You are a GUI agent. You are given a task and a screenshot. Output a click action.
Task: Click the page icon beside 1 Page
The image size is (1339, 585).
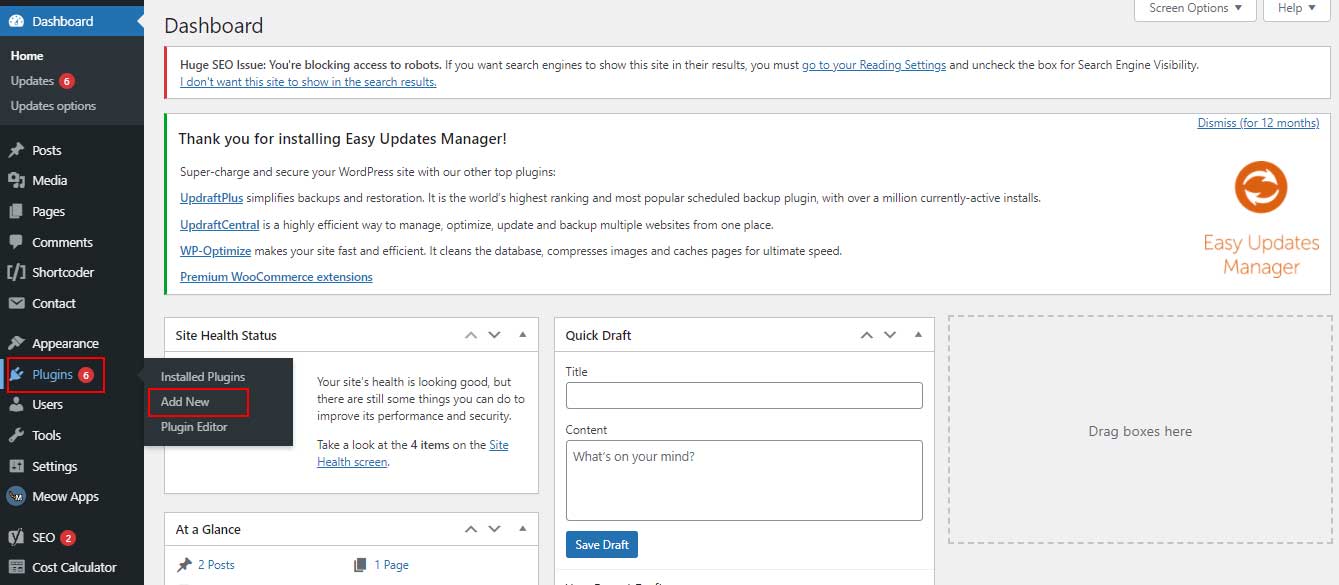click(x=361, y=565)
